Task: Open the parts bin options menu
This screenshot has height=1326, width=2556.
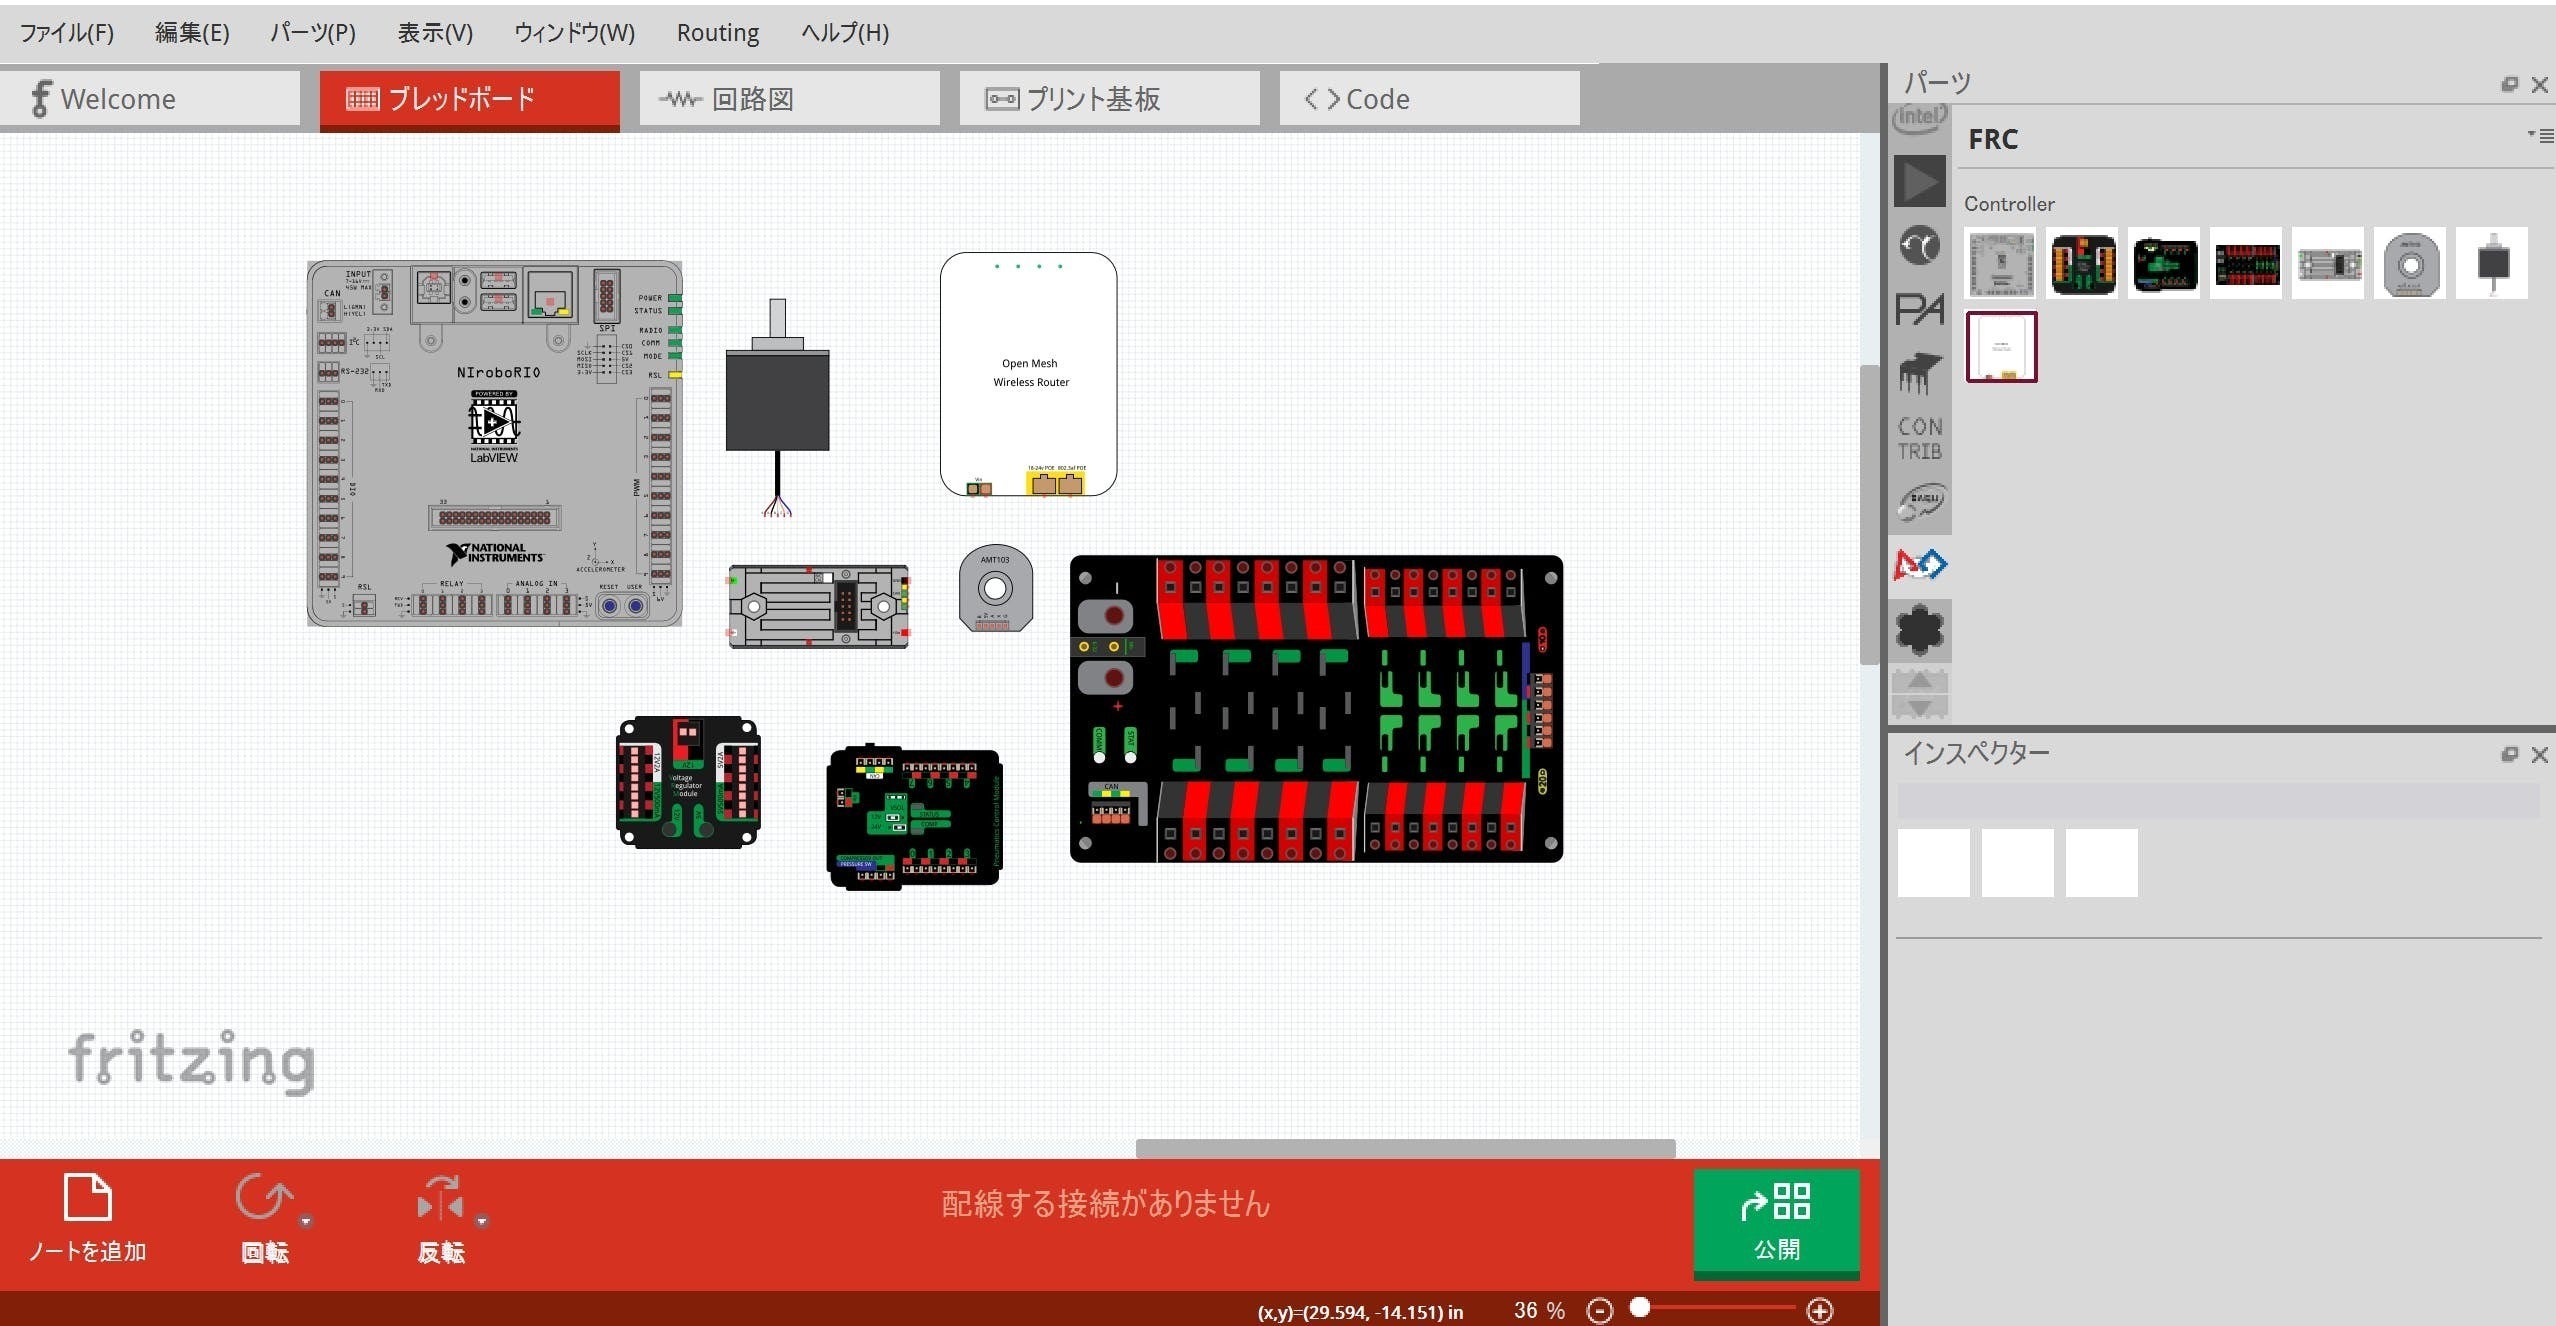Action: (x=2540, y=135)
